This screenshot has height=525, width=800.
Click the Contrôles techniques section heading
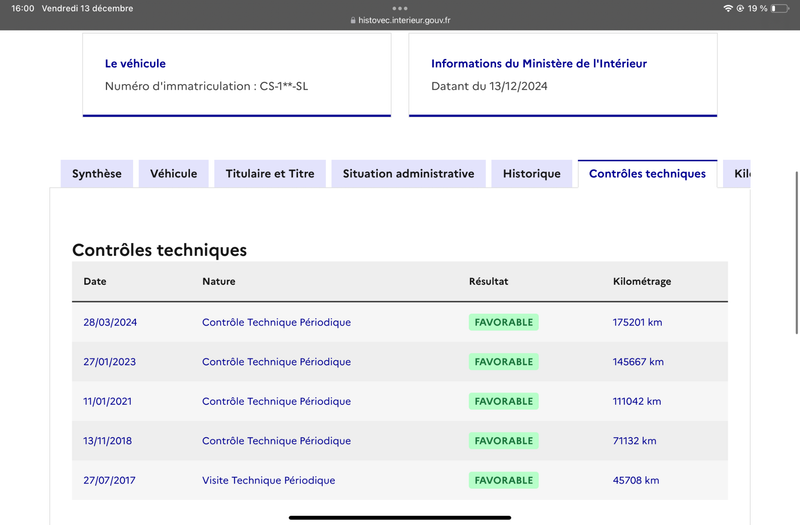click(x=160, y=251)
